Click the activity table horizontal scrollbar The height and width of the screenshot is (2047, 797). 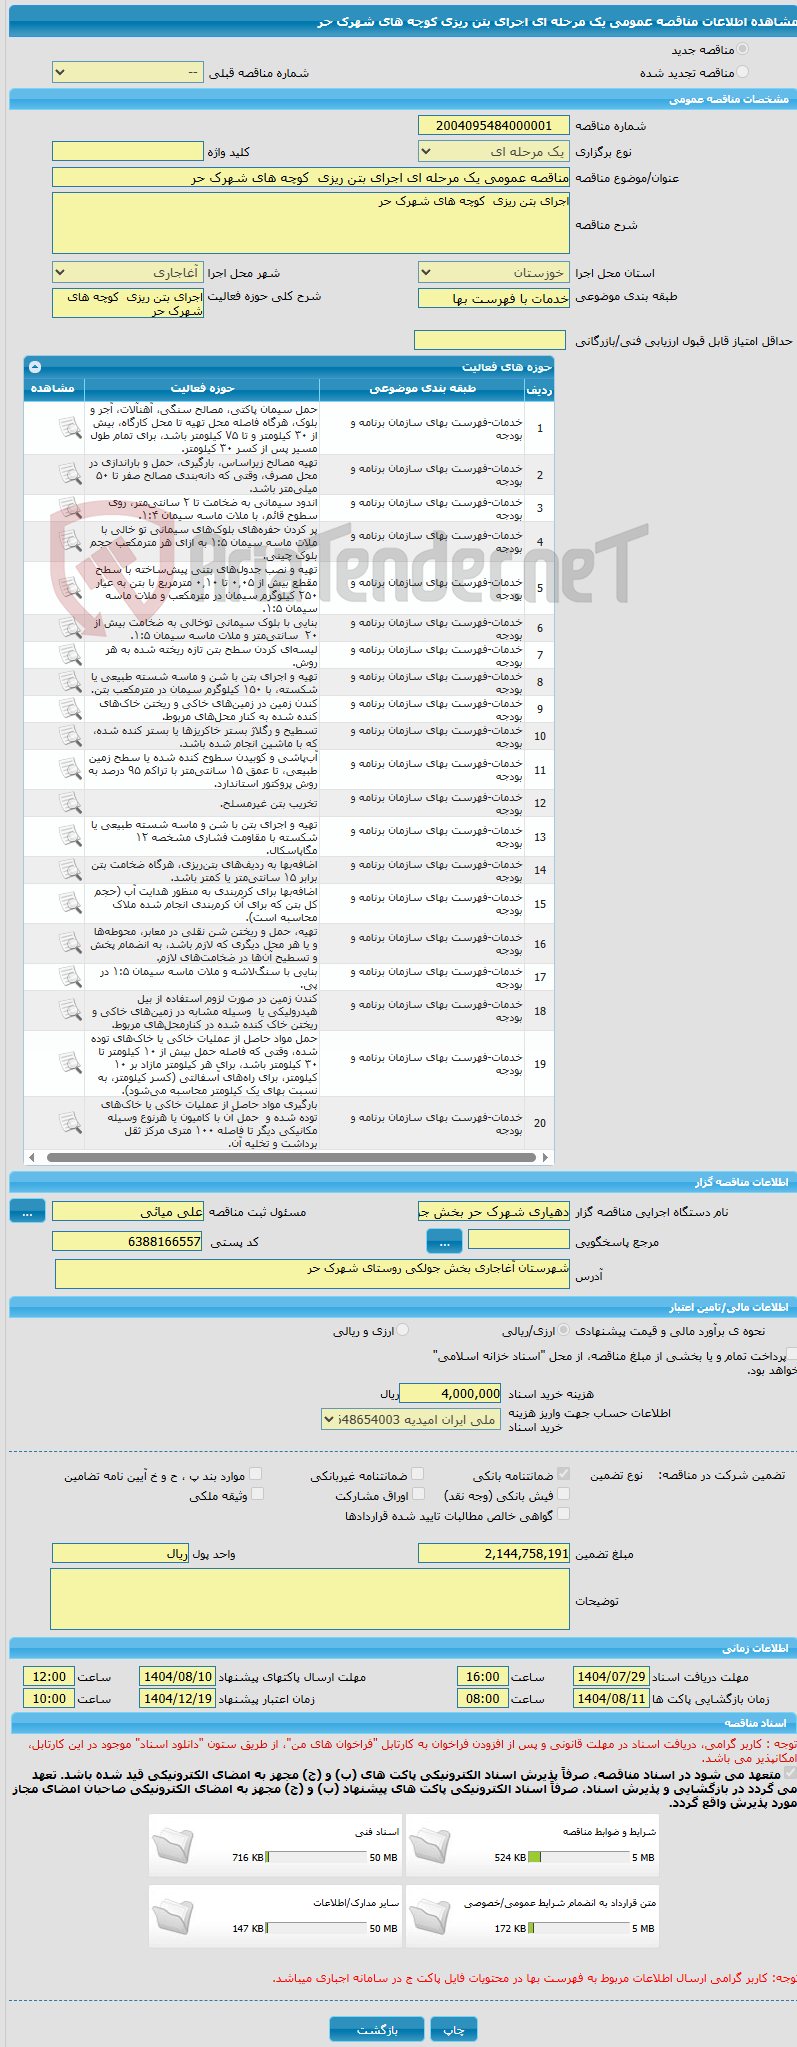(289, 1157)
